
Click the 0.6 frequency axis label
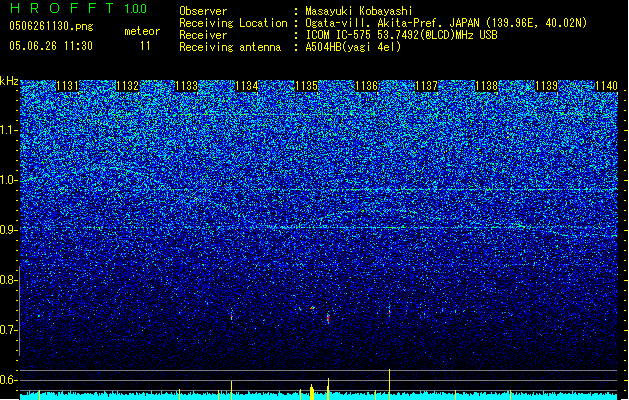point(9,380)
